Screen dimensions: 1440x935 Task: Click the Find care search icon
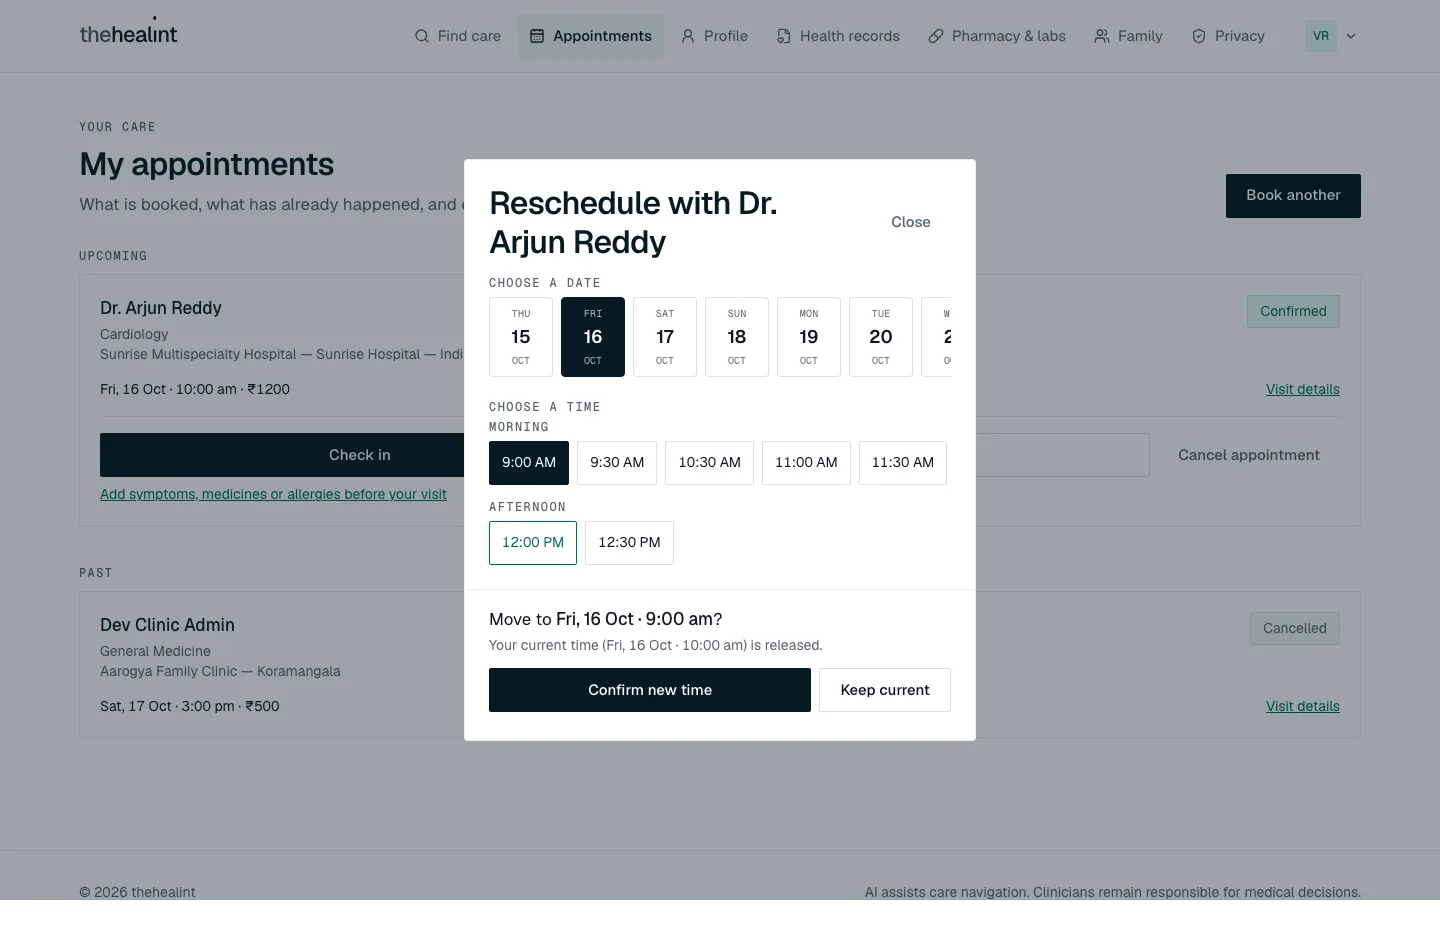(422, 36)
